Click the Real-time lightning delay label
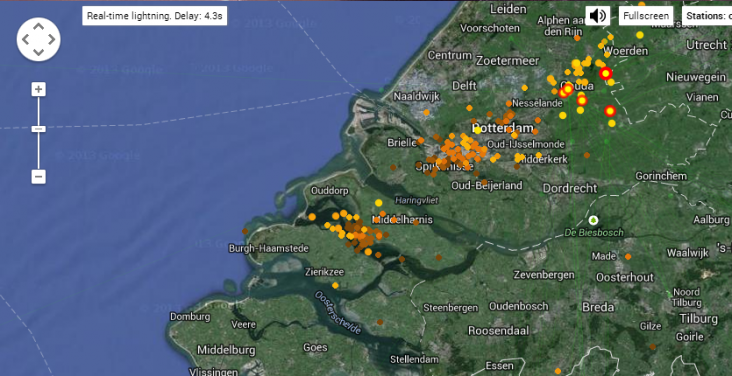This screenshot has width=732, height=376. click(155, 16)
